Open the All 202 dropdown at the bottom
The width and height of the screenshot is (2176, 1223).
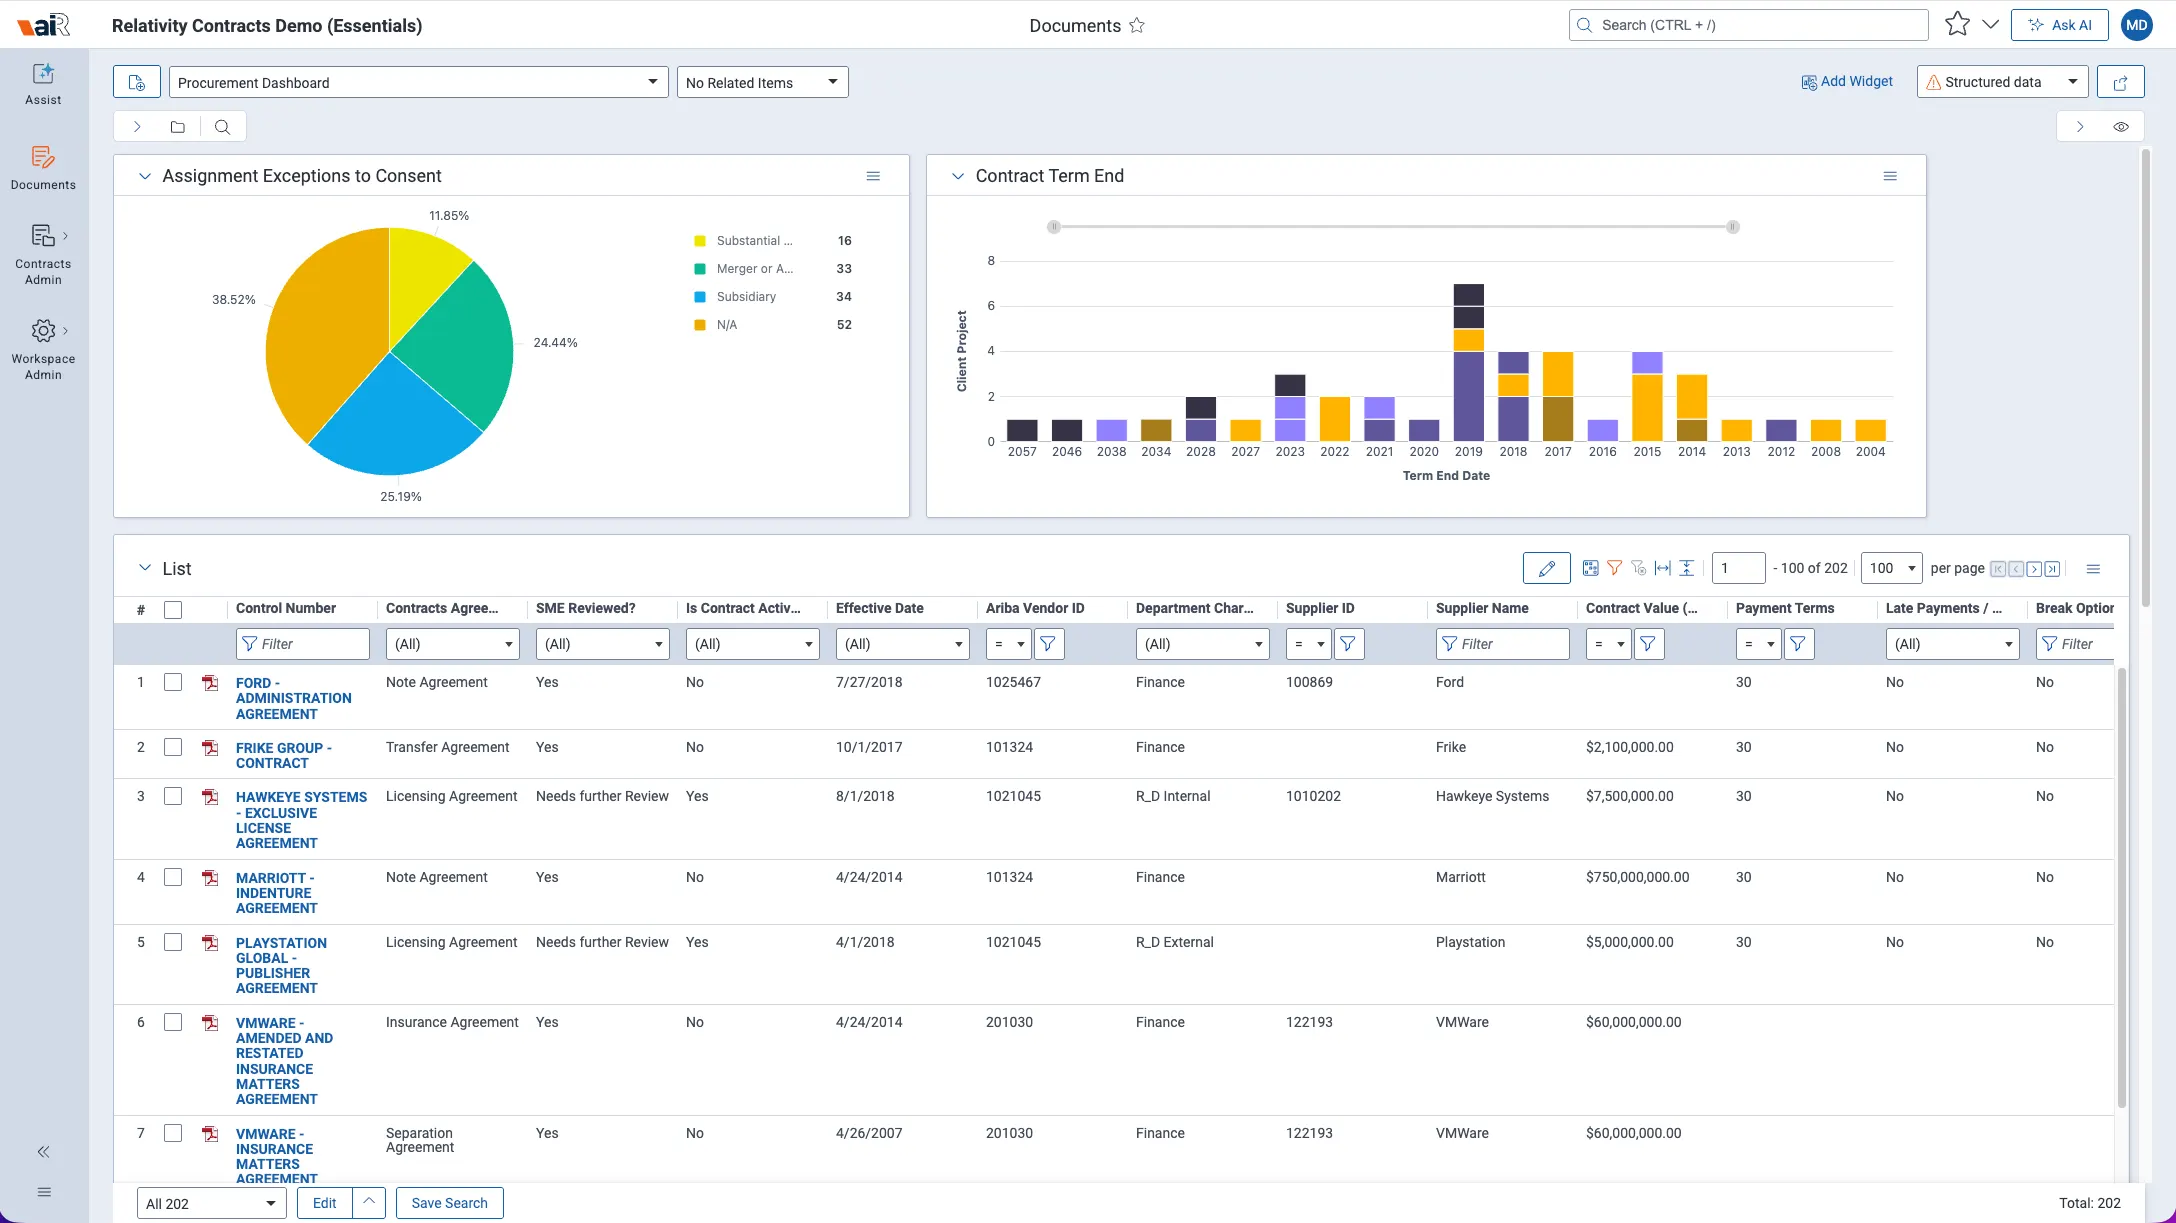212,1203
